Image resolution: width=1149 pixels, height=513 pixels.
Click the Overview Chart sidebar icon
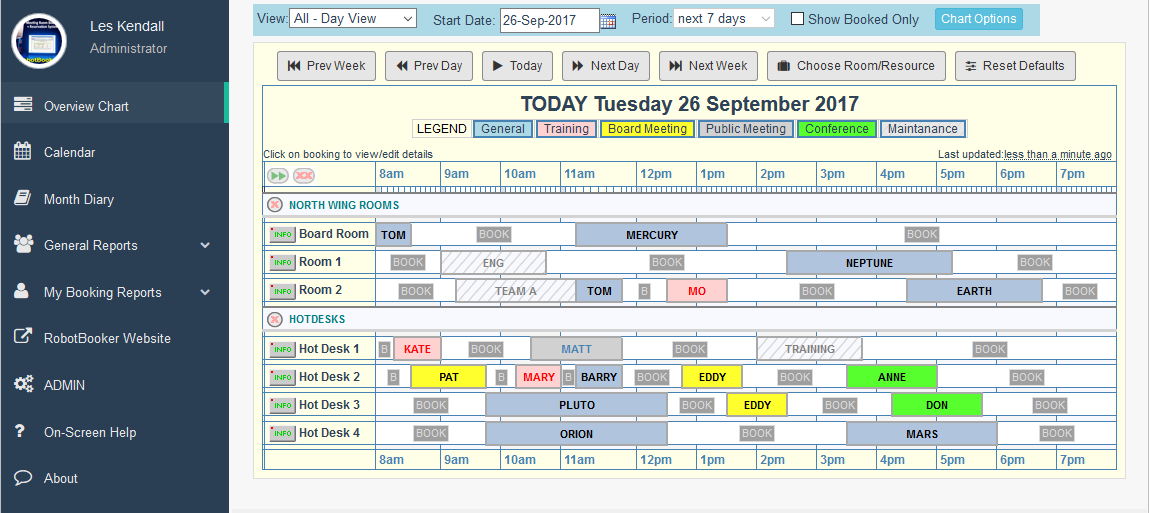(23, 105)
